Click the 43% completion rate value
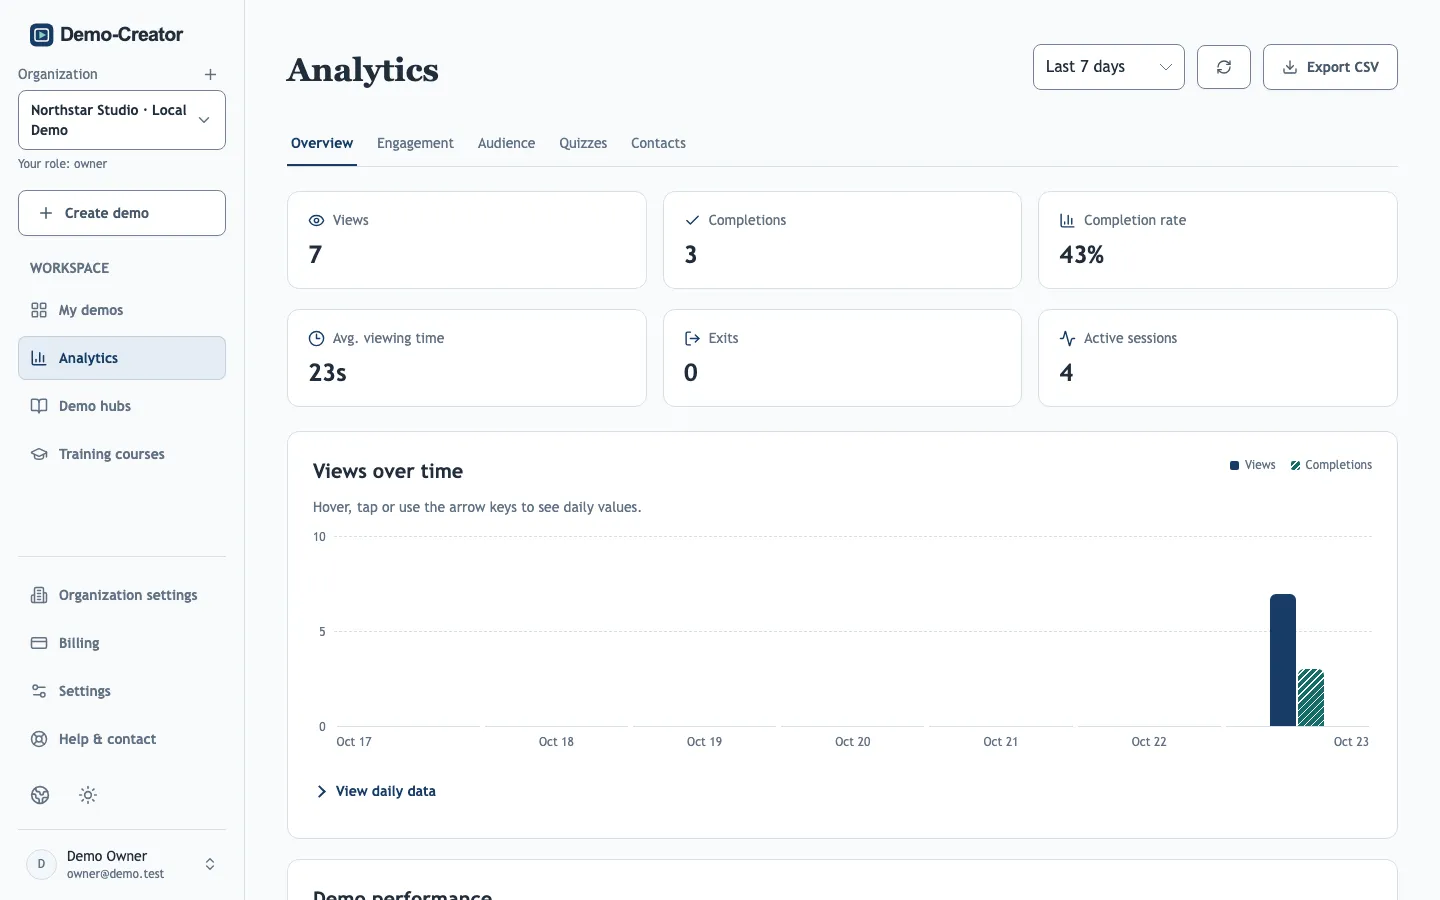The width and height of the screenshot is (1440, 900). pyautogui.click(x=1082, y=255)
